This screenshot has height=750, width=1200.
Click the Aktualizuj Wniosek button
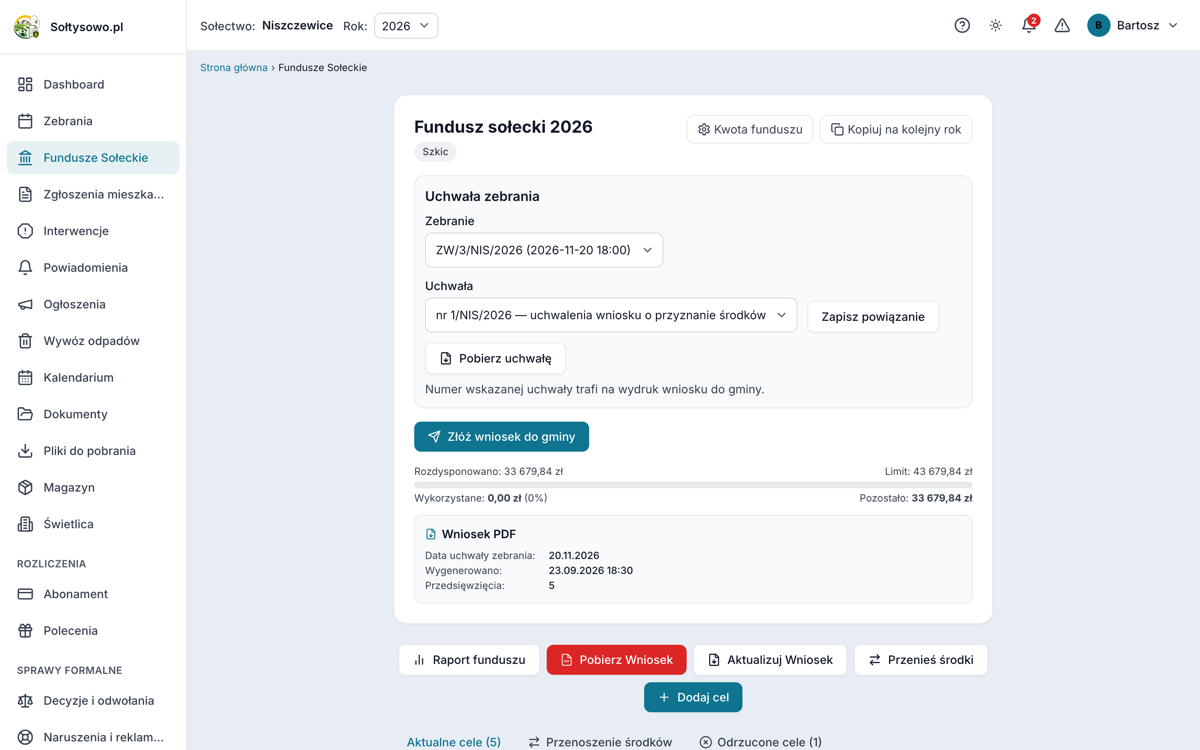[x=770, y=660]
